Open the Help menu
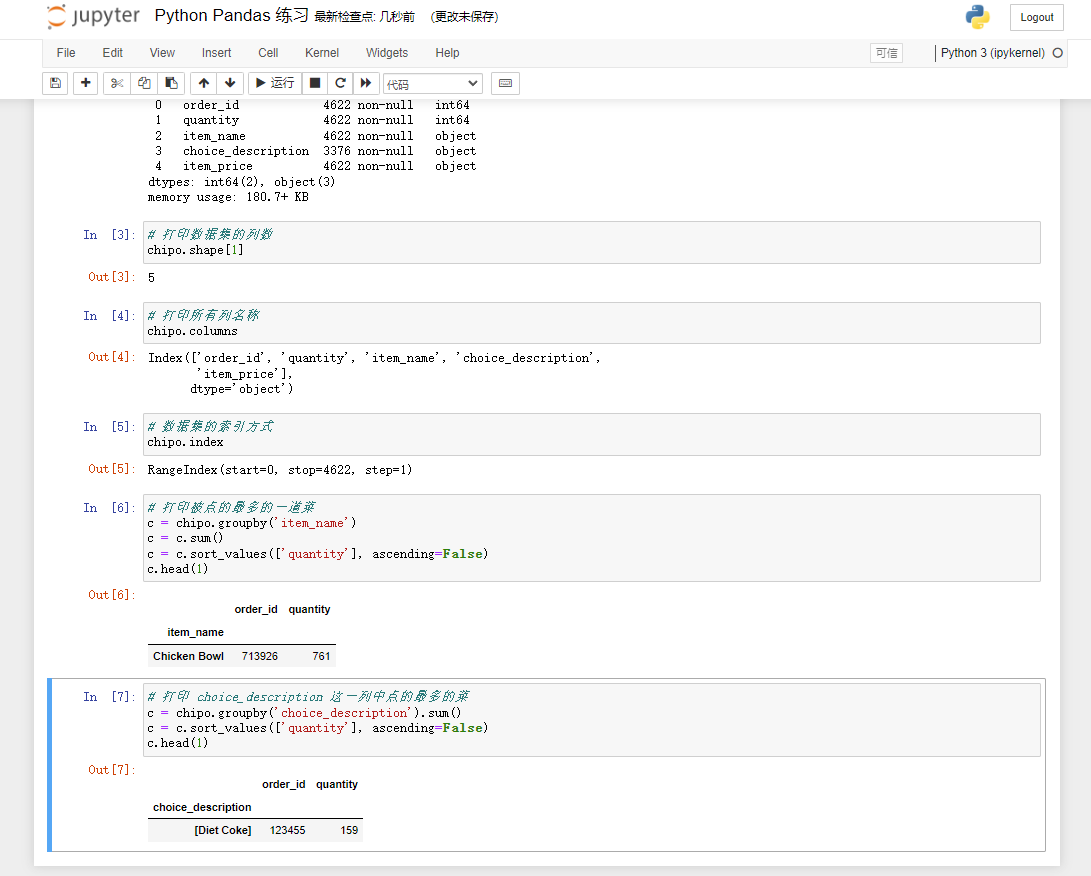 (x=447, y=53)
